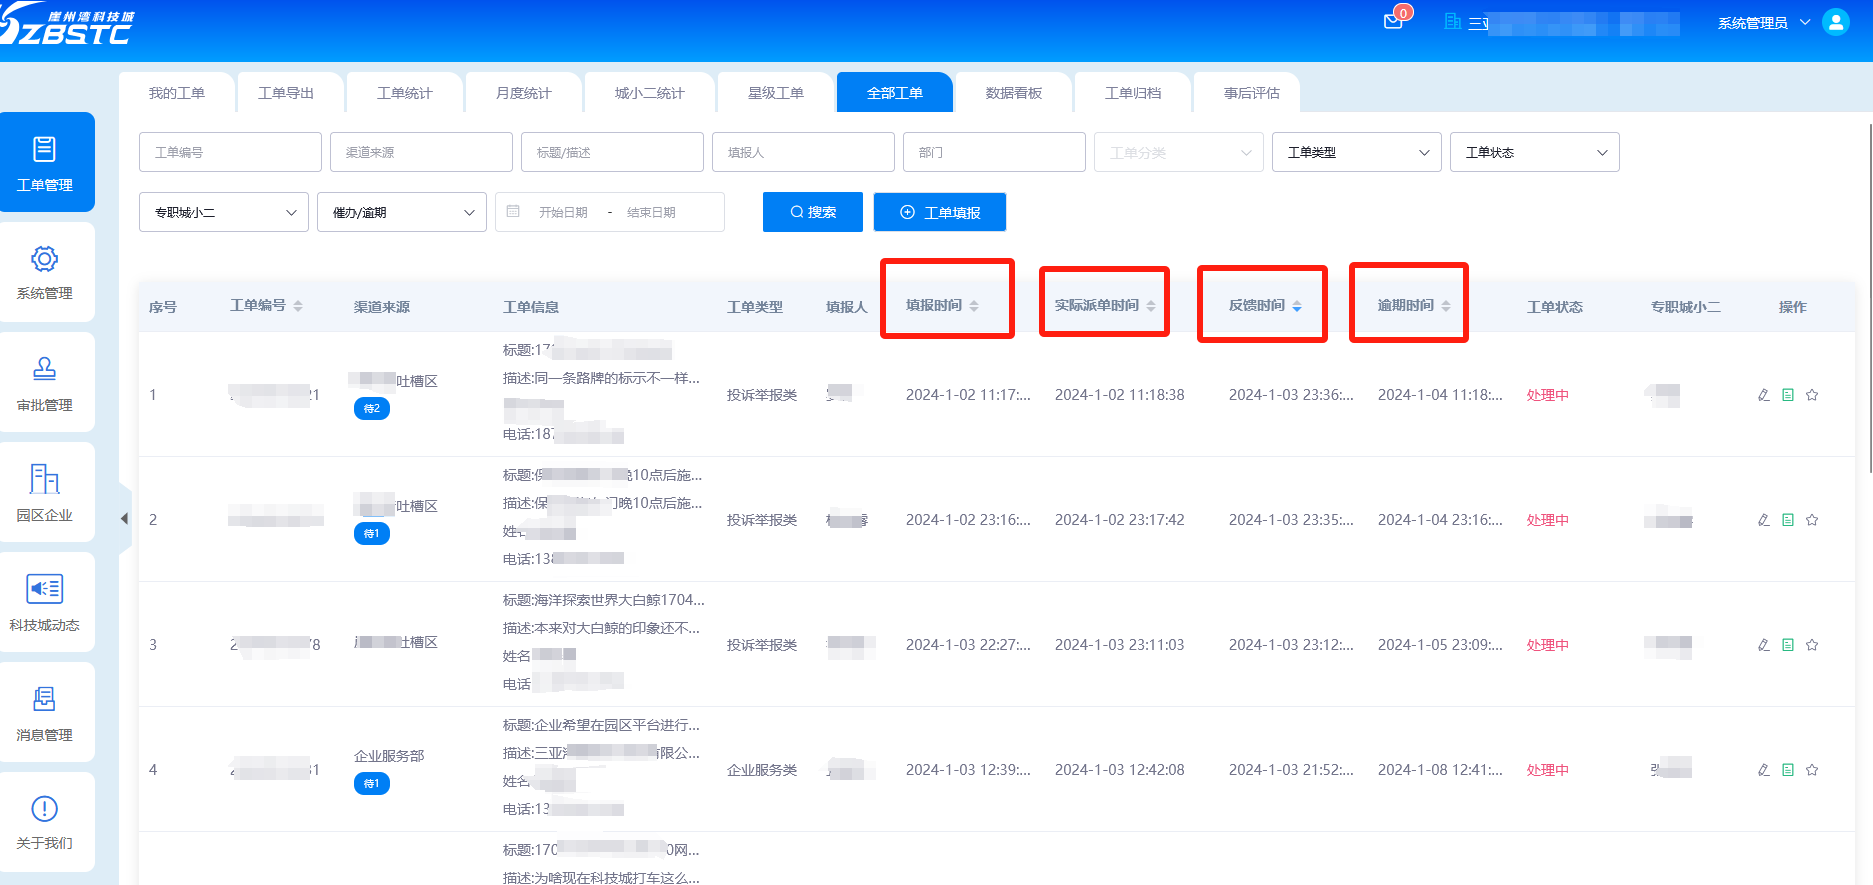
Task: Click the green document icon in row 3
Action: tap(1788, 645)
